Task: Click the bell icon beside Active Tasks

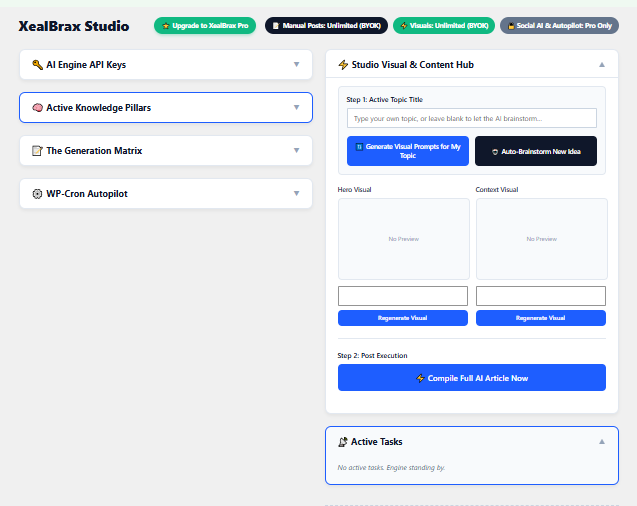Action: click(x=343, y=442)
